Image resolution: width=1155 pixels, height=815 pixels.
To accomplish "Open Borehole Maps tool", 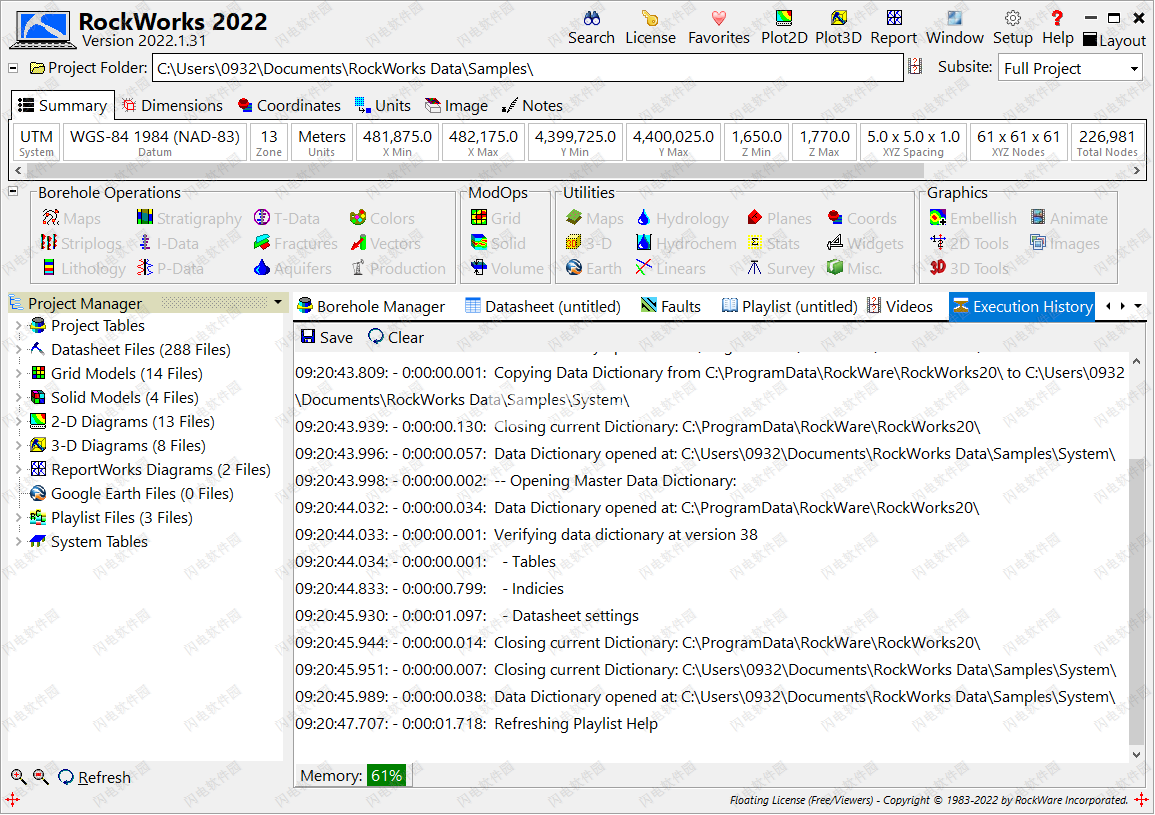I will pos(71,218).
